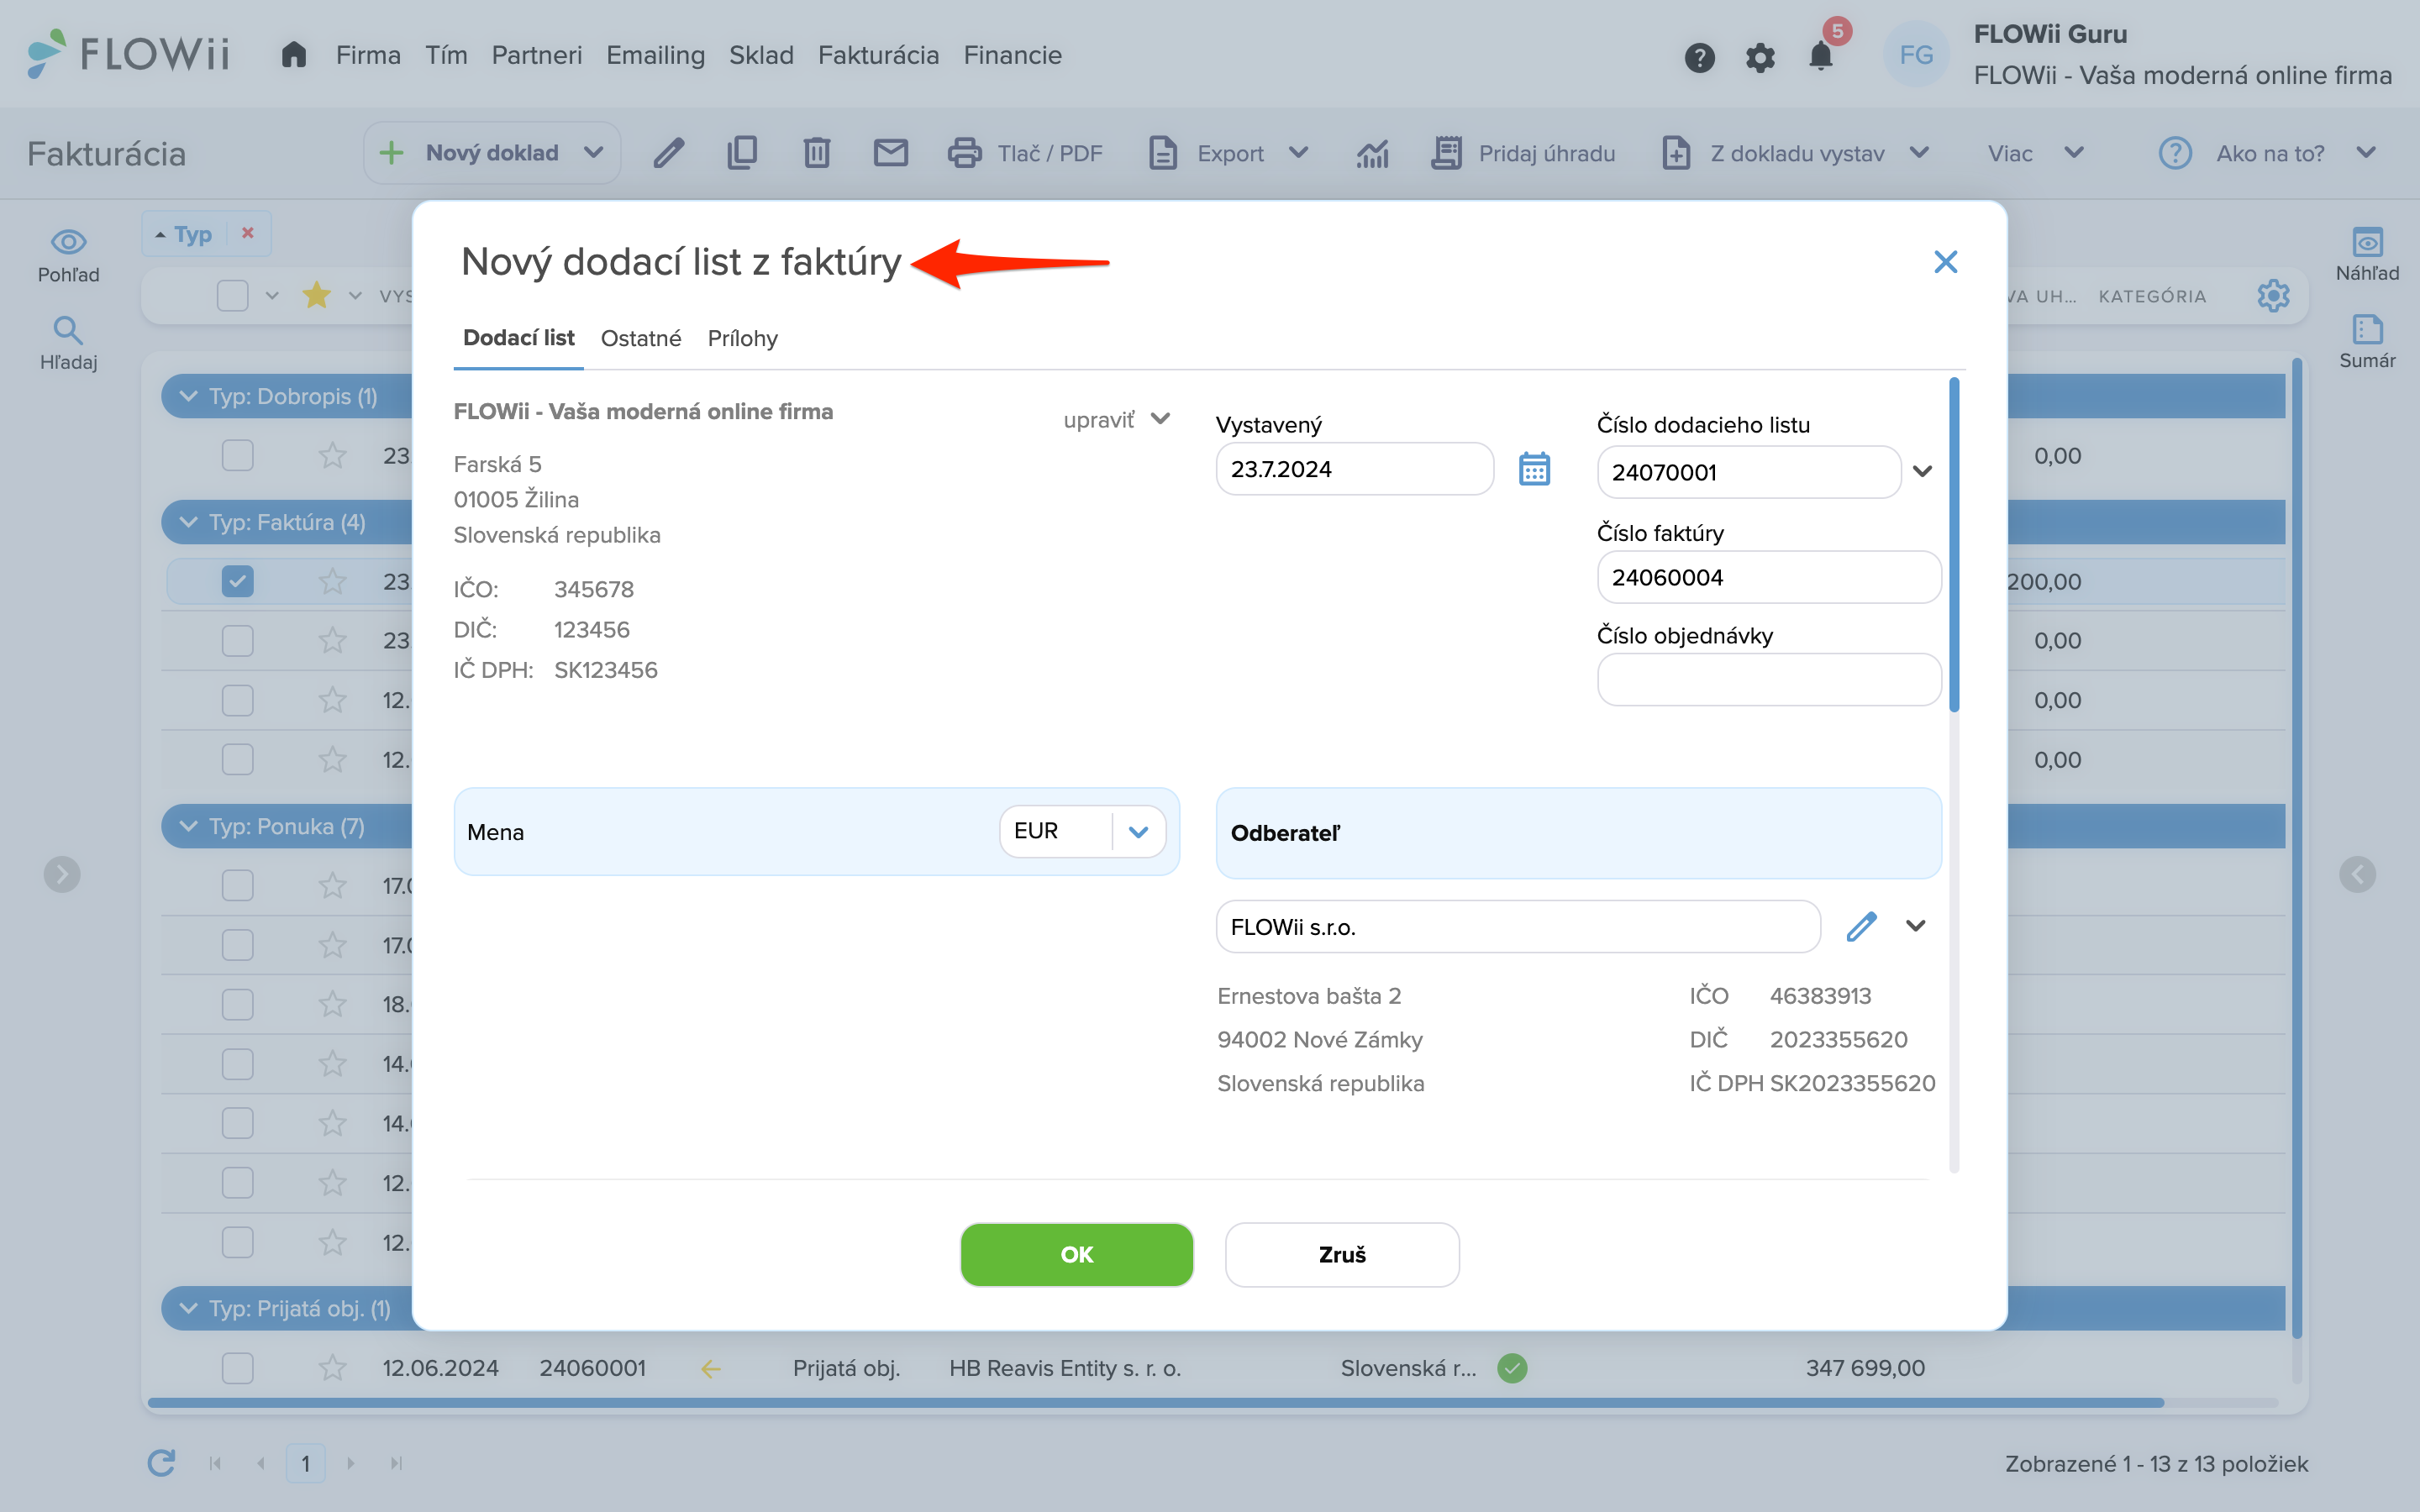
Task: Open the Sumár summary icon
Action: tap(2367, 342)
